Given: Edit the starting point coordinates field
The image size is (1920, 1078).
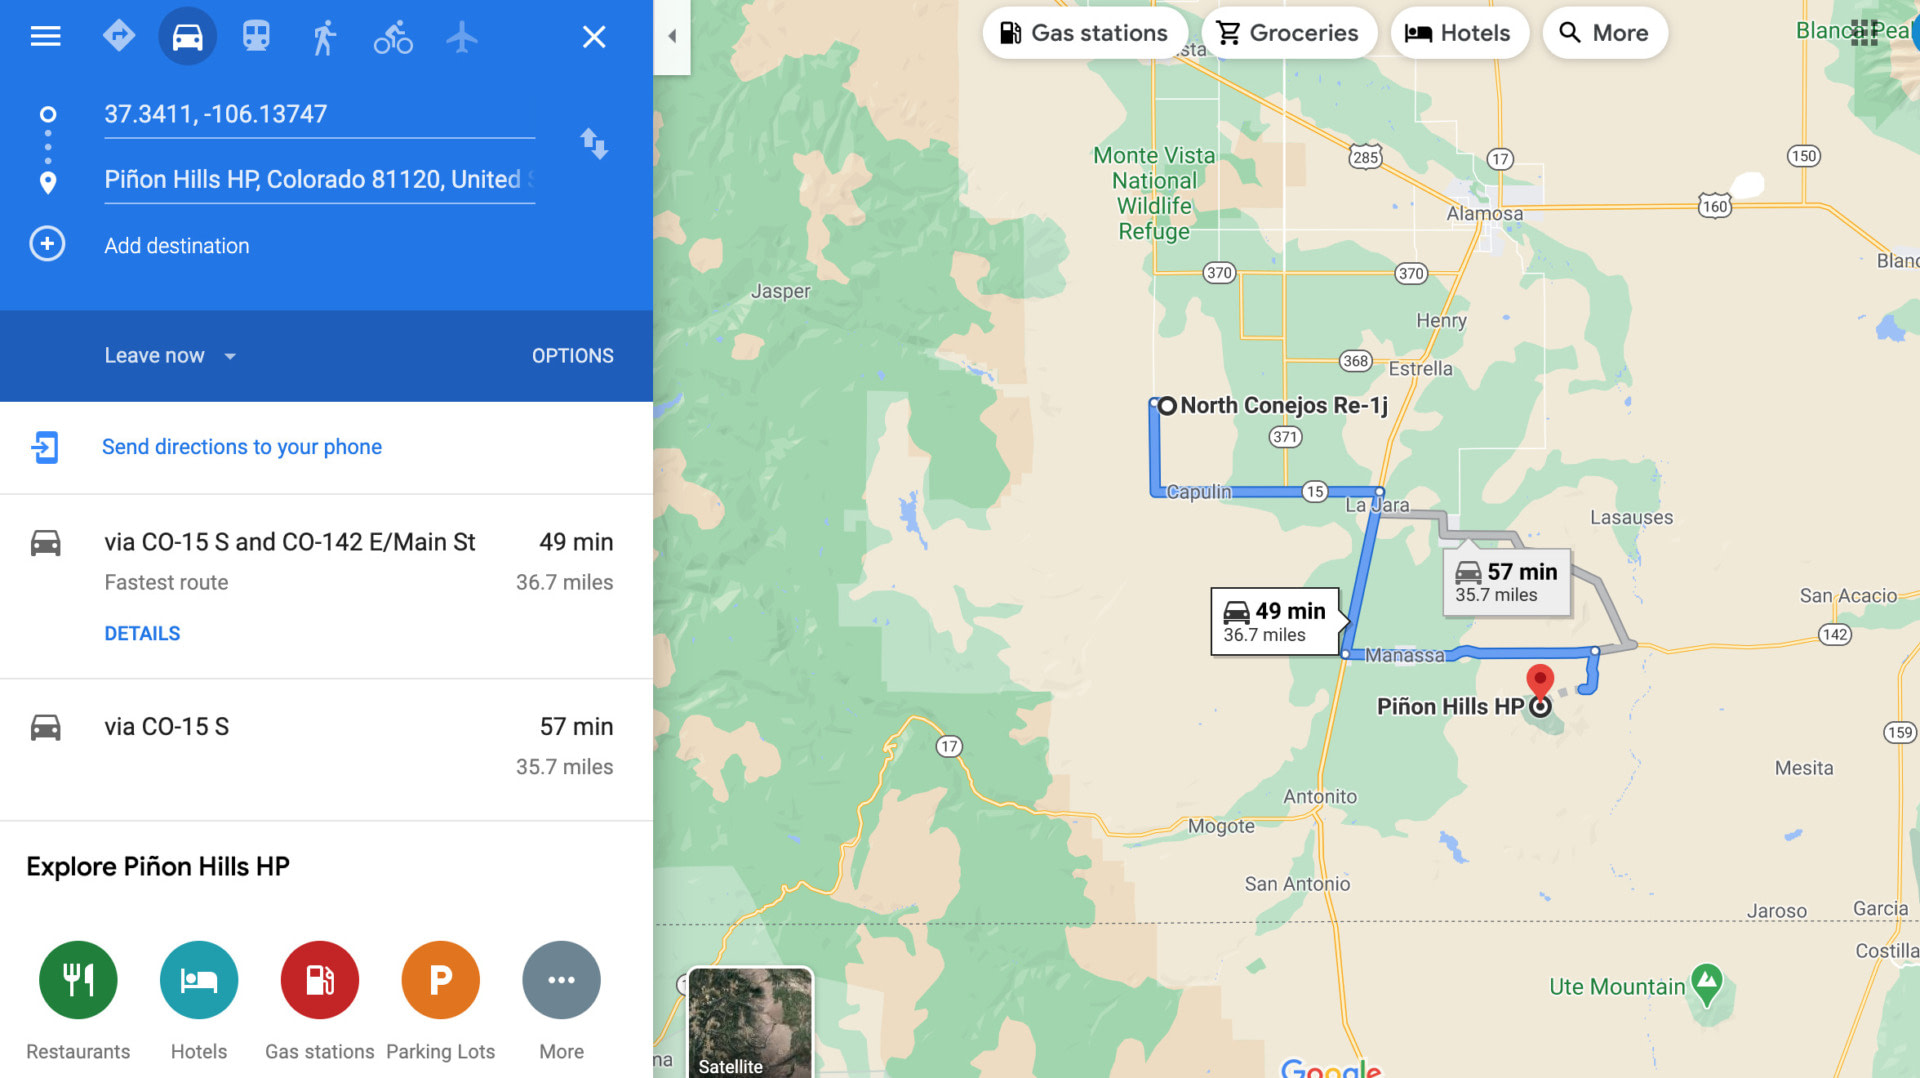Looking at the screenshot, I should [x=319, y=114].
